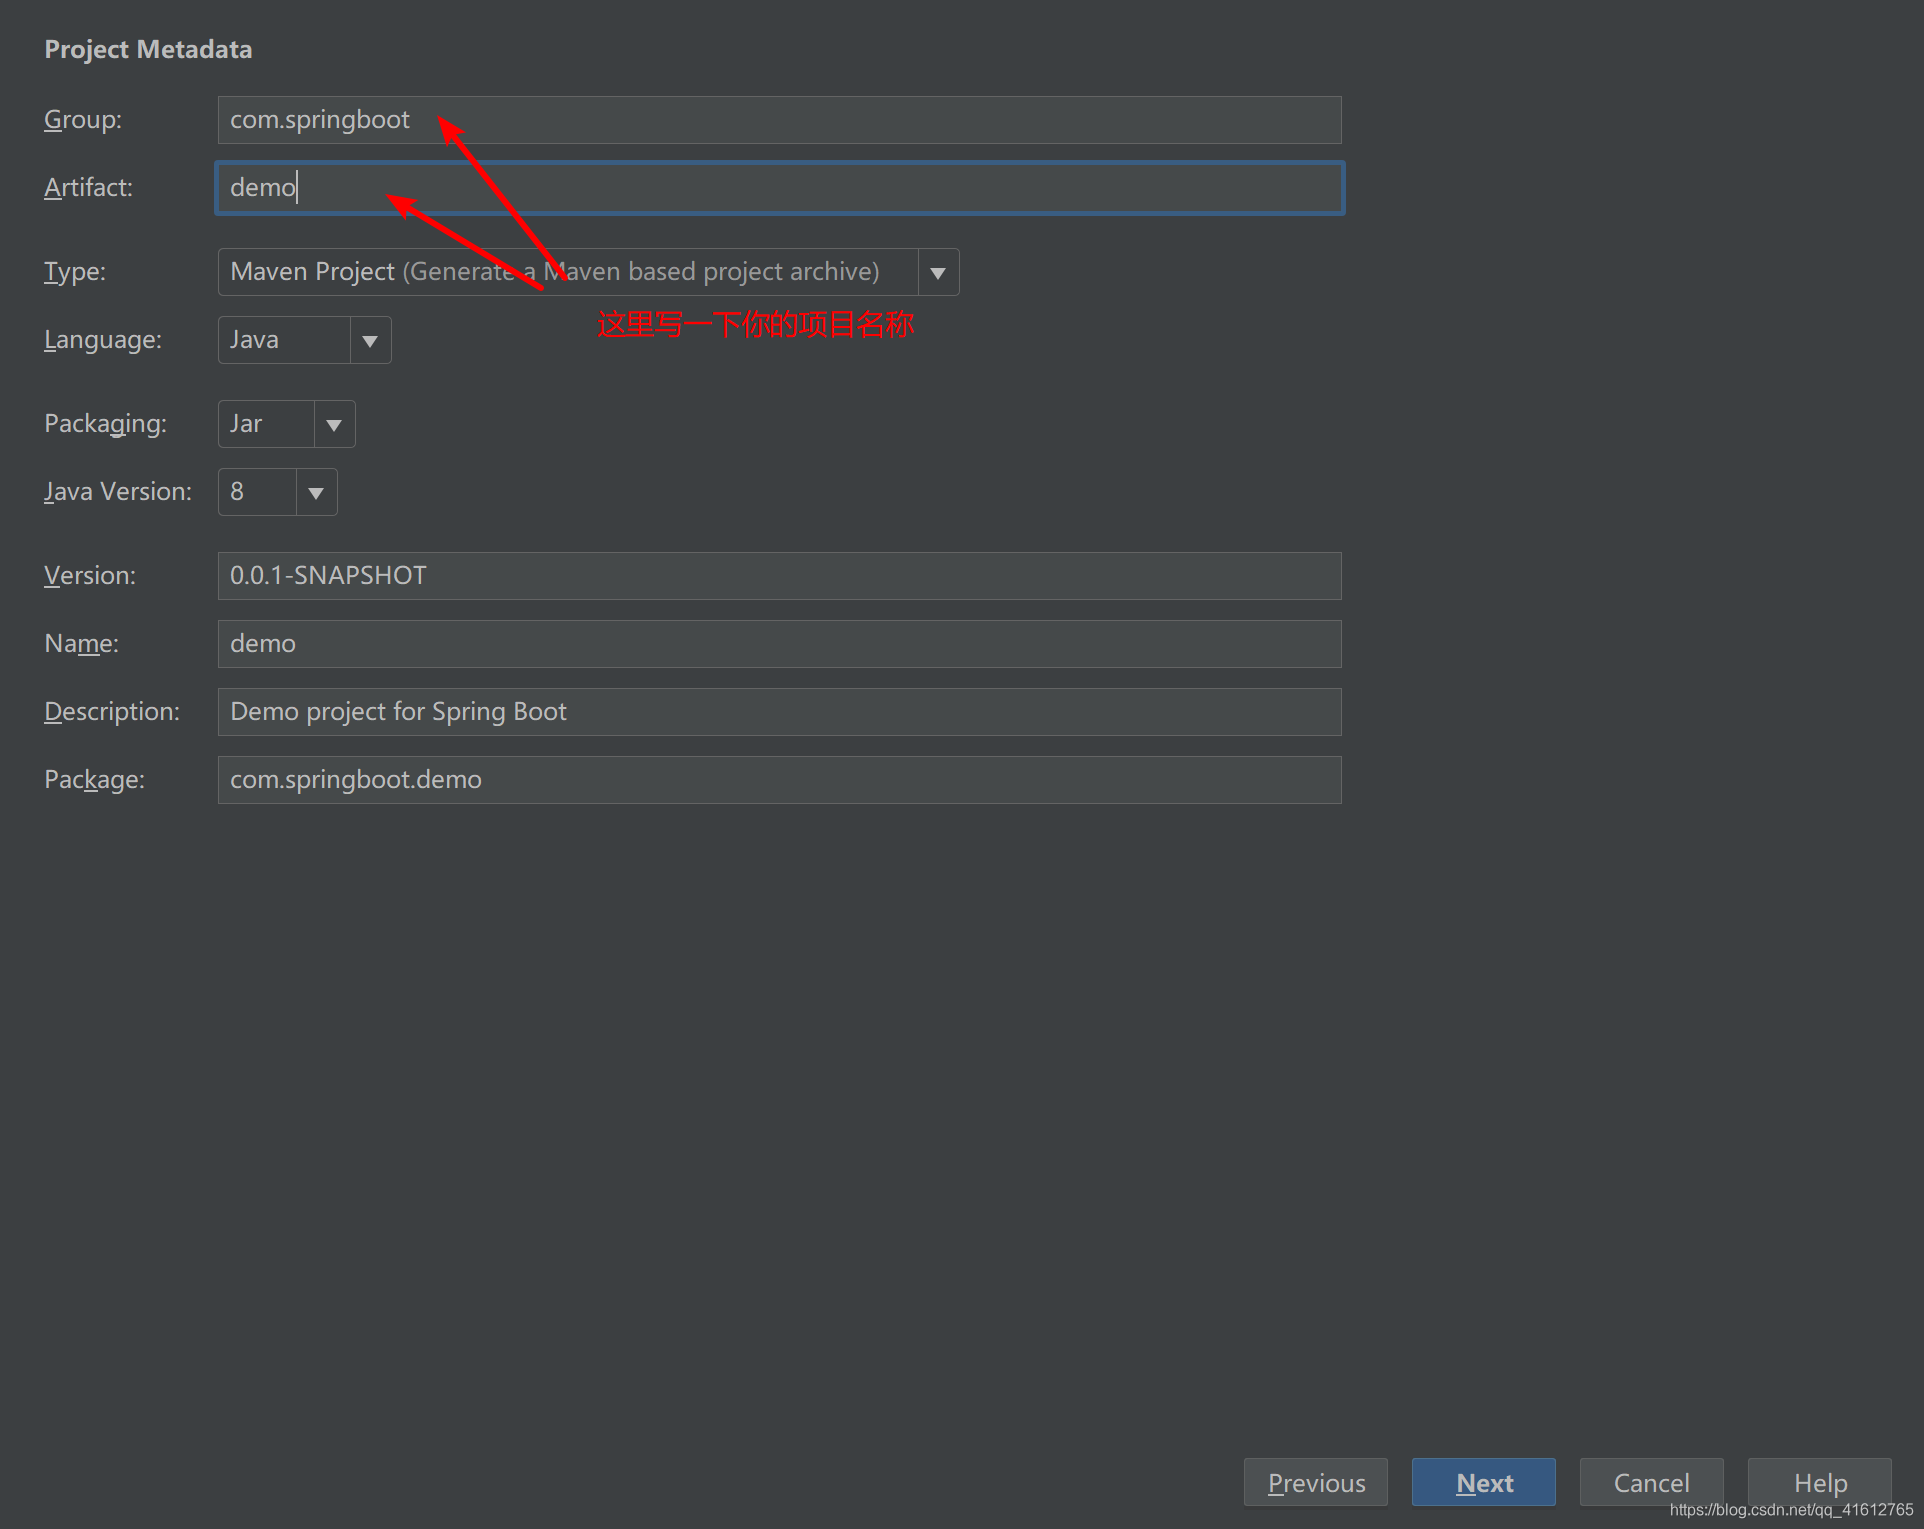The image size is (1924, 1529).
Task: Click the blog.csdn.net watermark link
Action: (x=1790, y=1510)
